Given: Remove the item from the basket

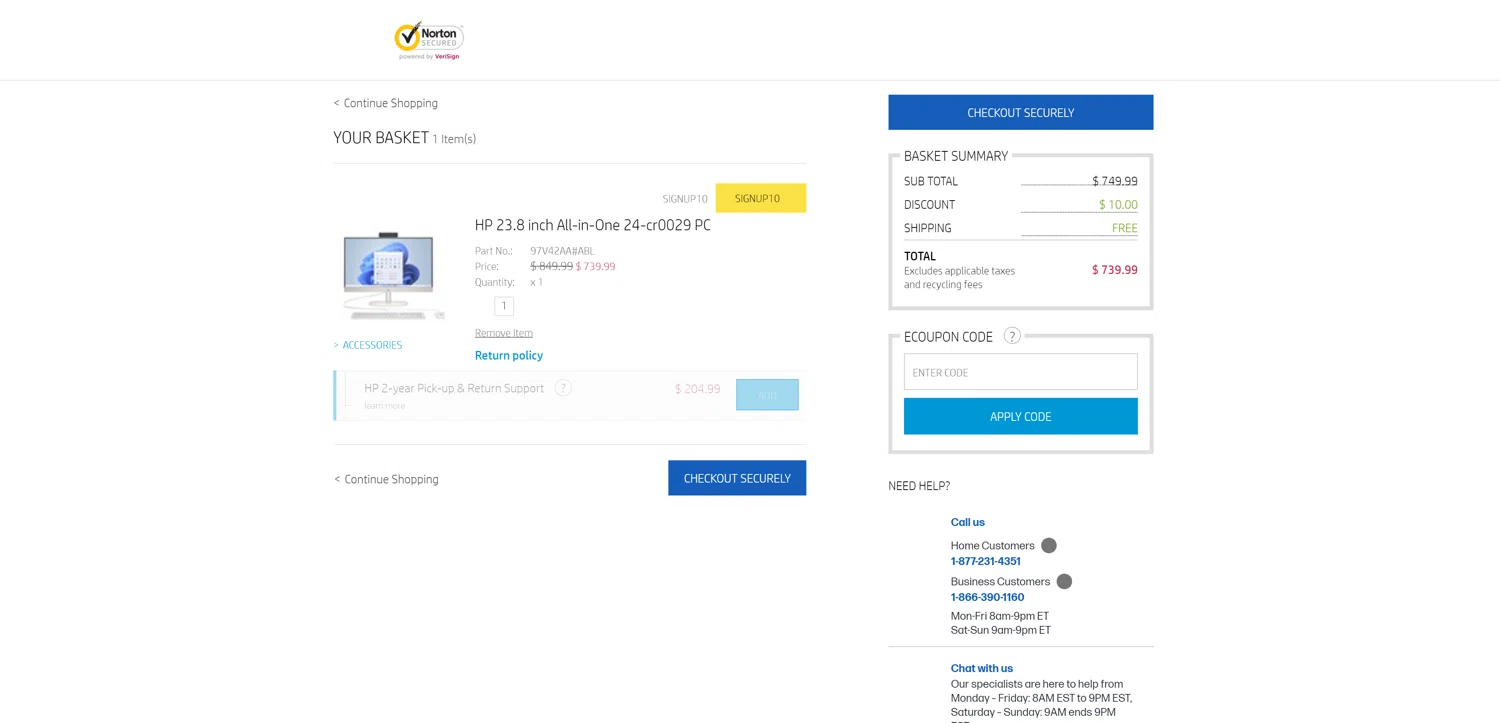Looking at the screenshot, I should 504,333.
